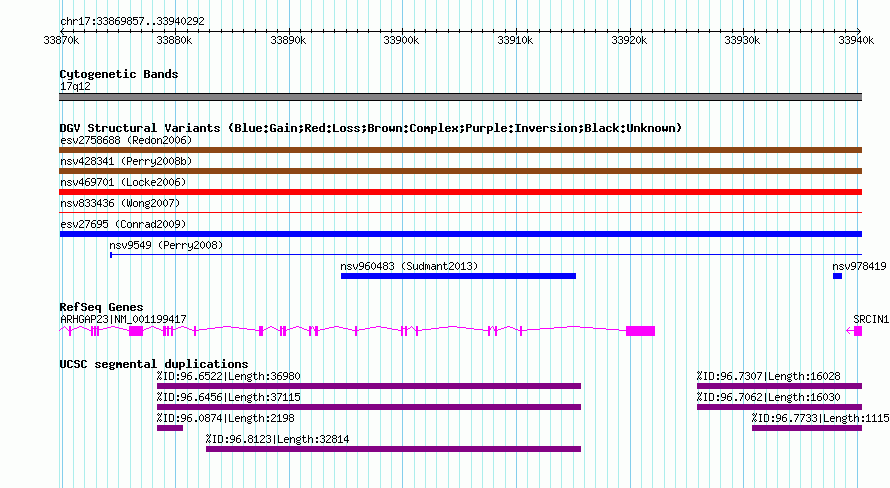The image size is (890, 488).
Task: Click the purple bar under Length:16028
Action: coord(779,386)
